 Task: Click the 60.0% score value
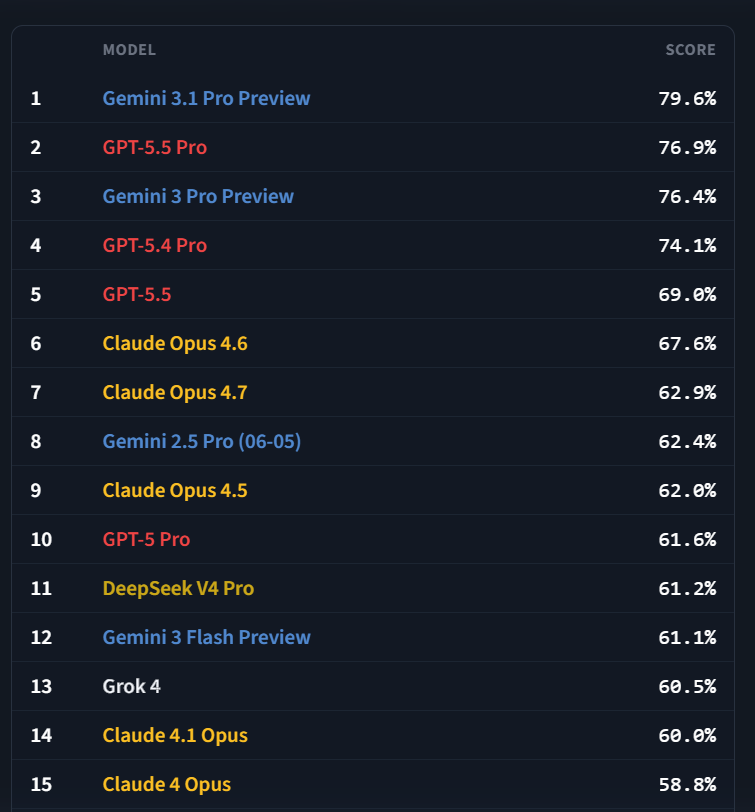point(687,736)
